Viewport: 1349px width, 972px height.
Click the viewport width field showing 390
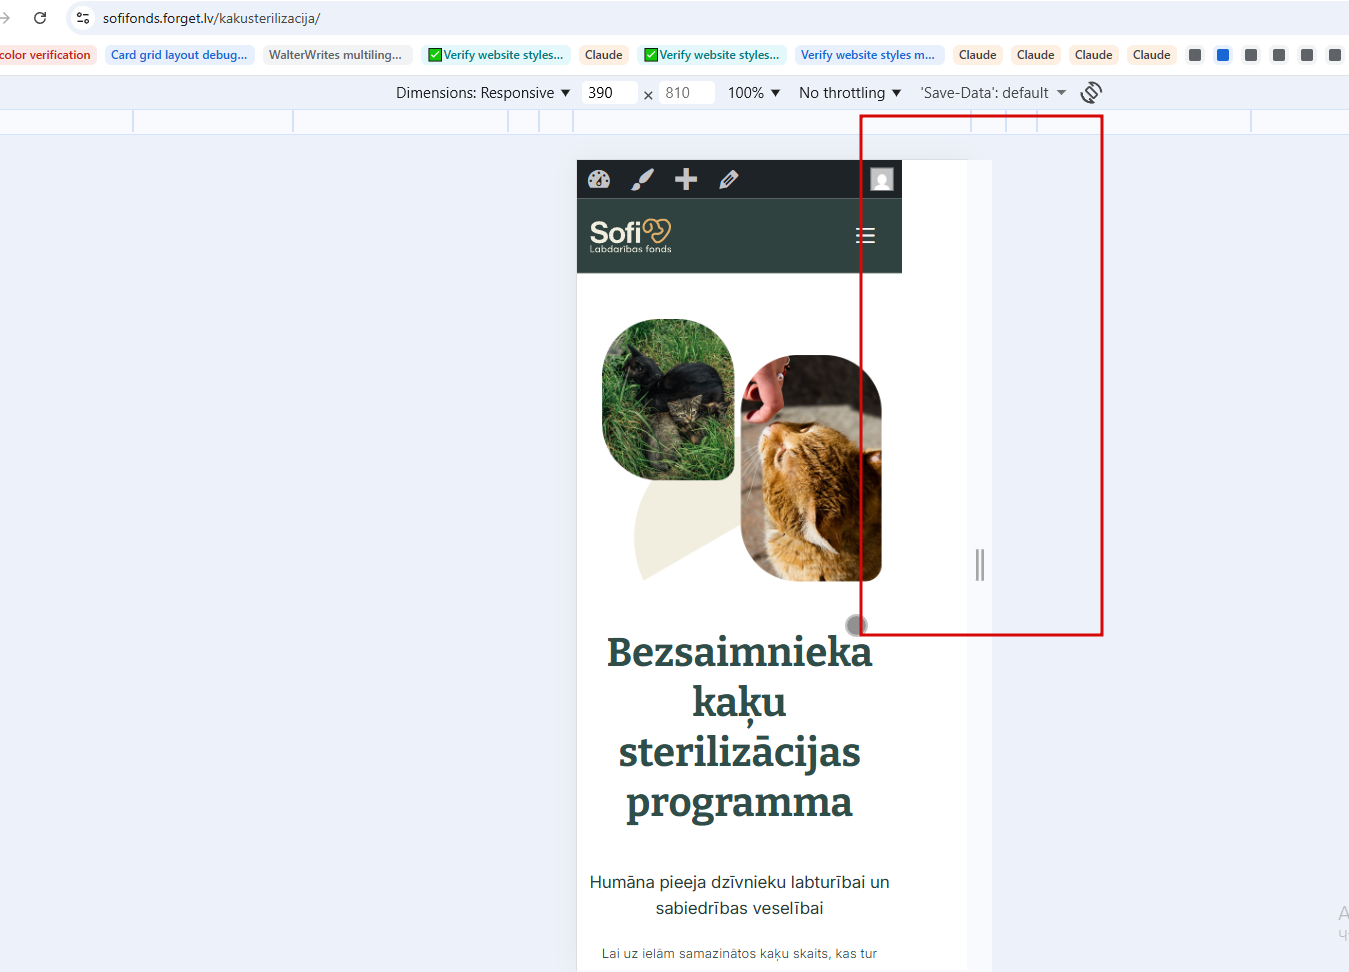[609, 93]
